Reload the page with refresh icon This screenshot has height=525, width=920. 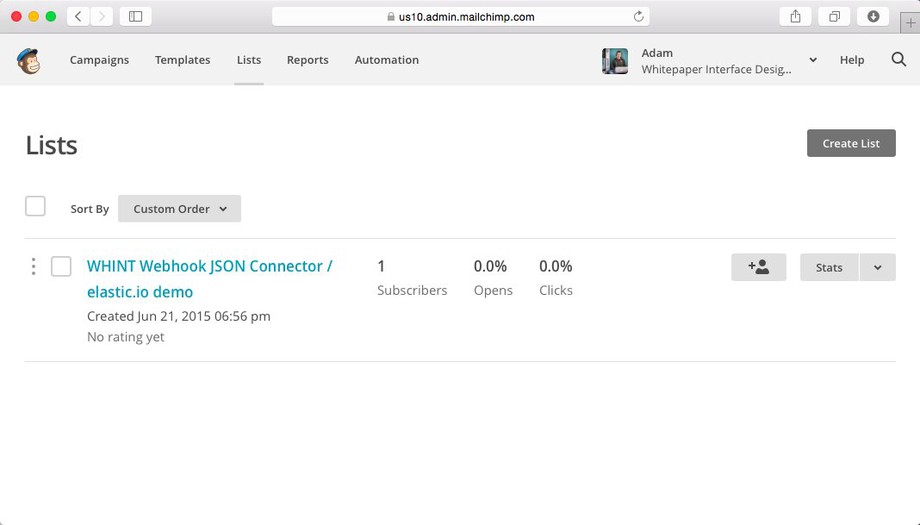click(x=638, y=16)
